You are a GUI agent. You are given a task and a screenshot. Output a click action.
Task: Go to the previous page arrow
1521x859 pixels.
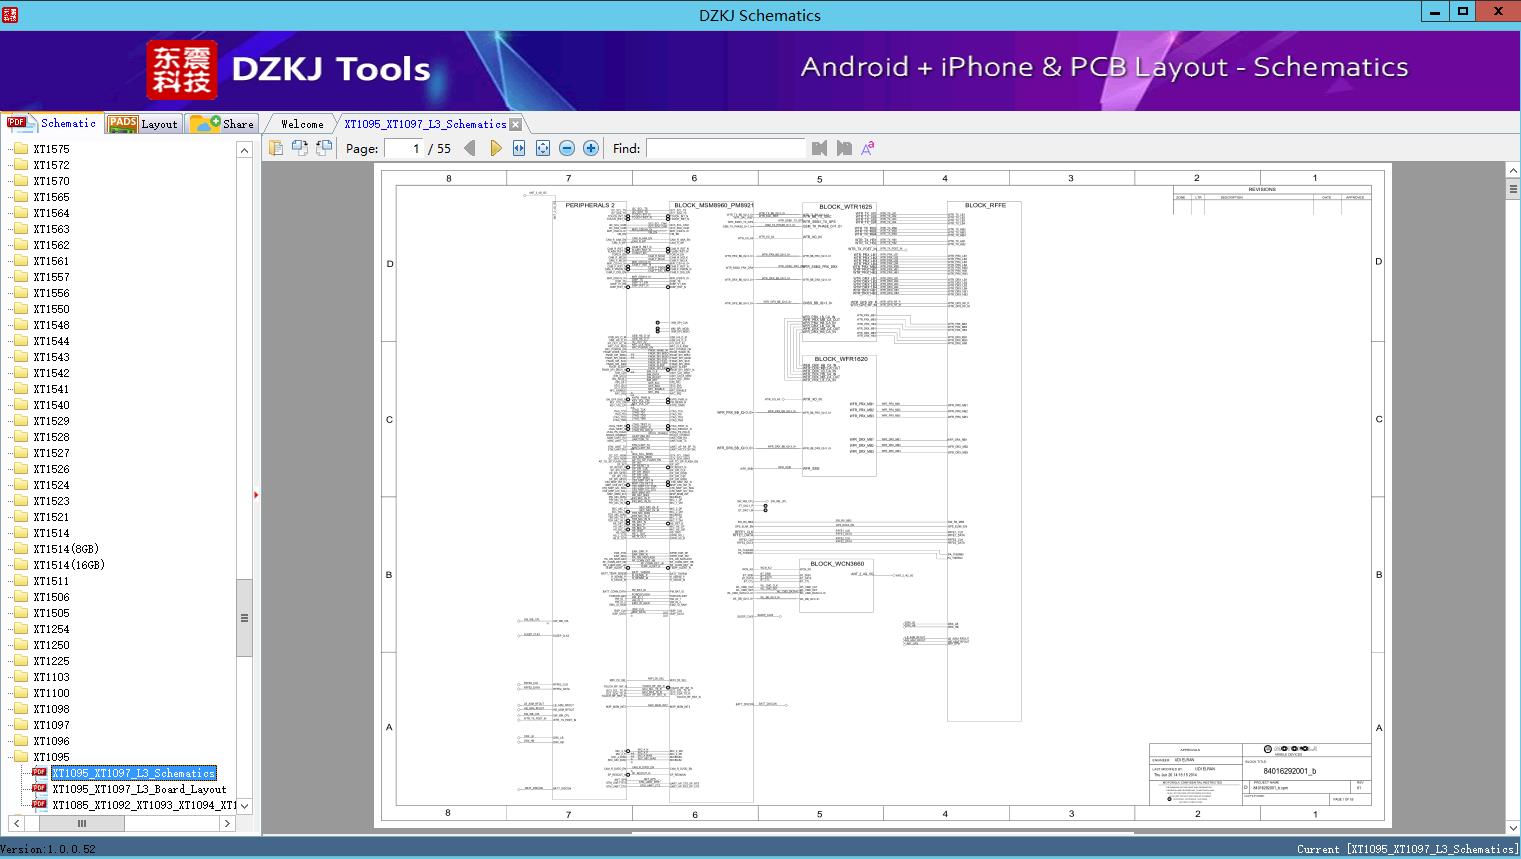(x=470, y=148)
